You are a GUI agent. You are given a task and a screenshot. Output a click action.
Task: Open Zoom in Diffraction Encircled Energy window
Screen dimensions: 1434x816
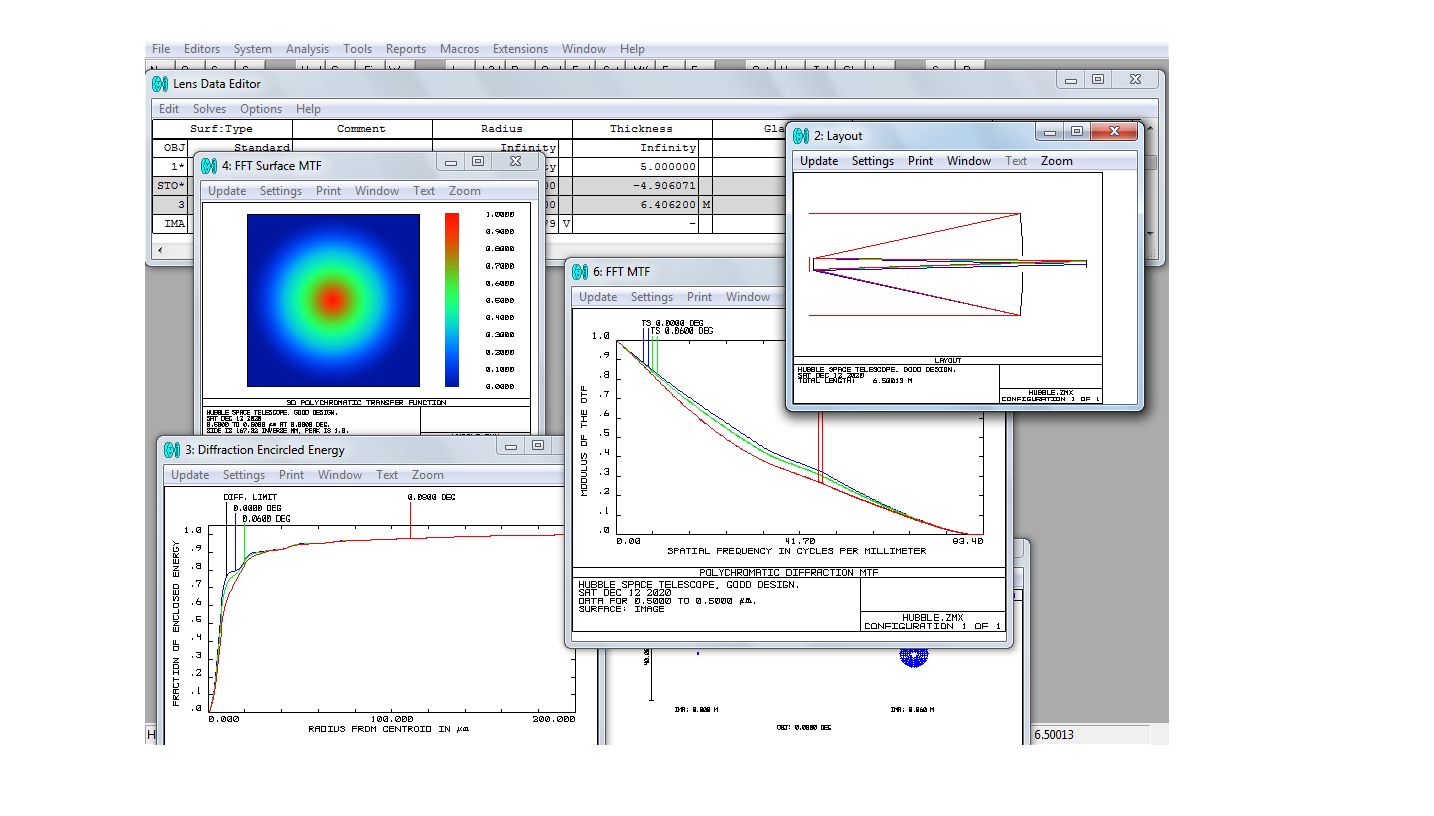click(x=428, y=475)
